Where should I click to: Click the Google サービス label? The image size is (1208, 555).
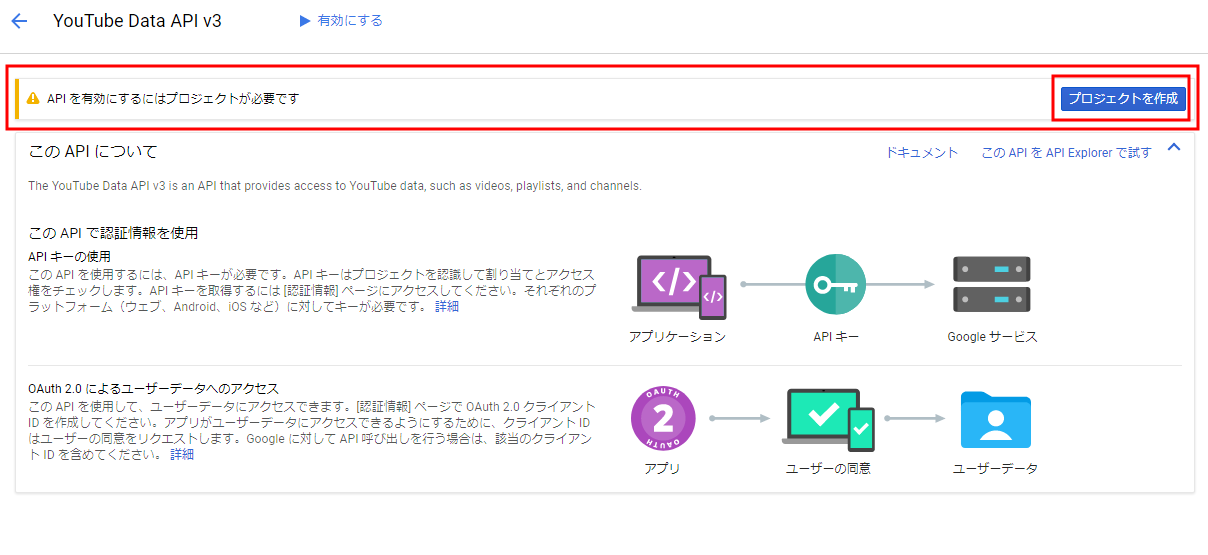[x=992, y=337]
